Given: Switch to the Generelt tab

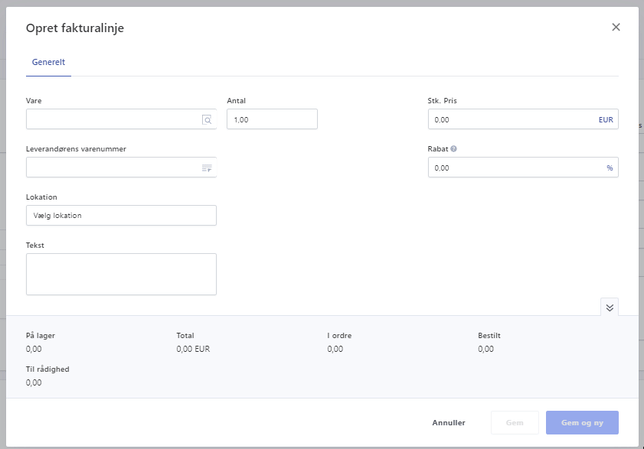Looking at the screenshot, I should [x=48, y=62].
